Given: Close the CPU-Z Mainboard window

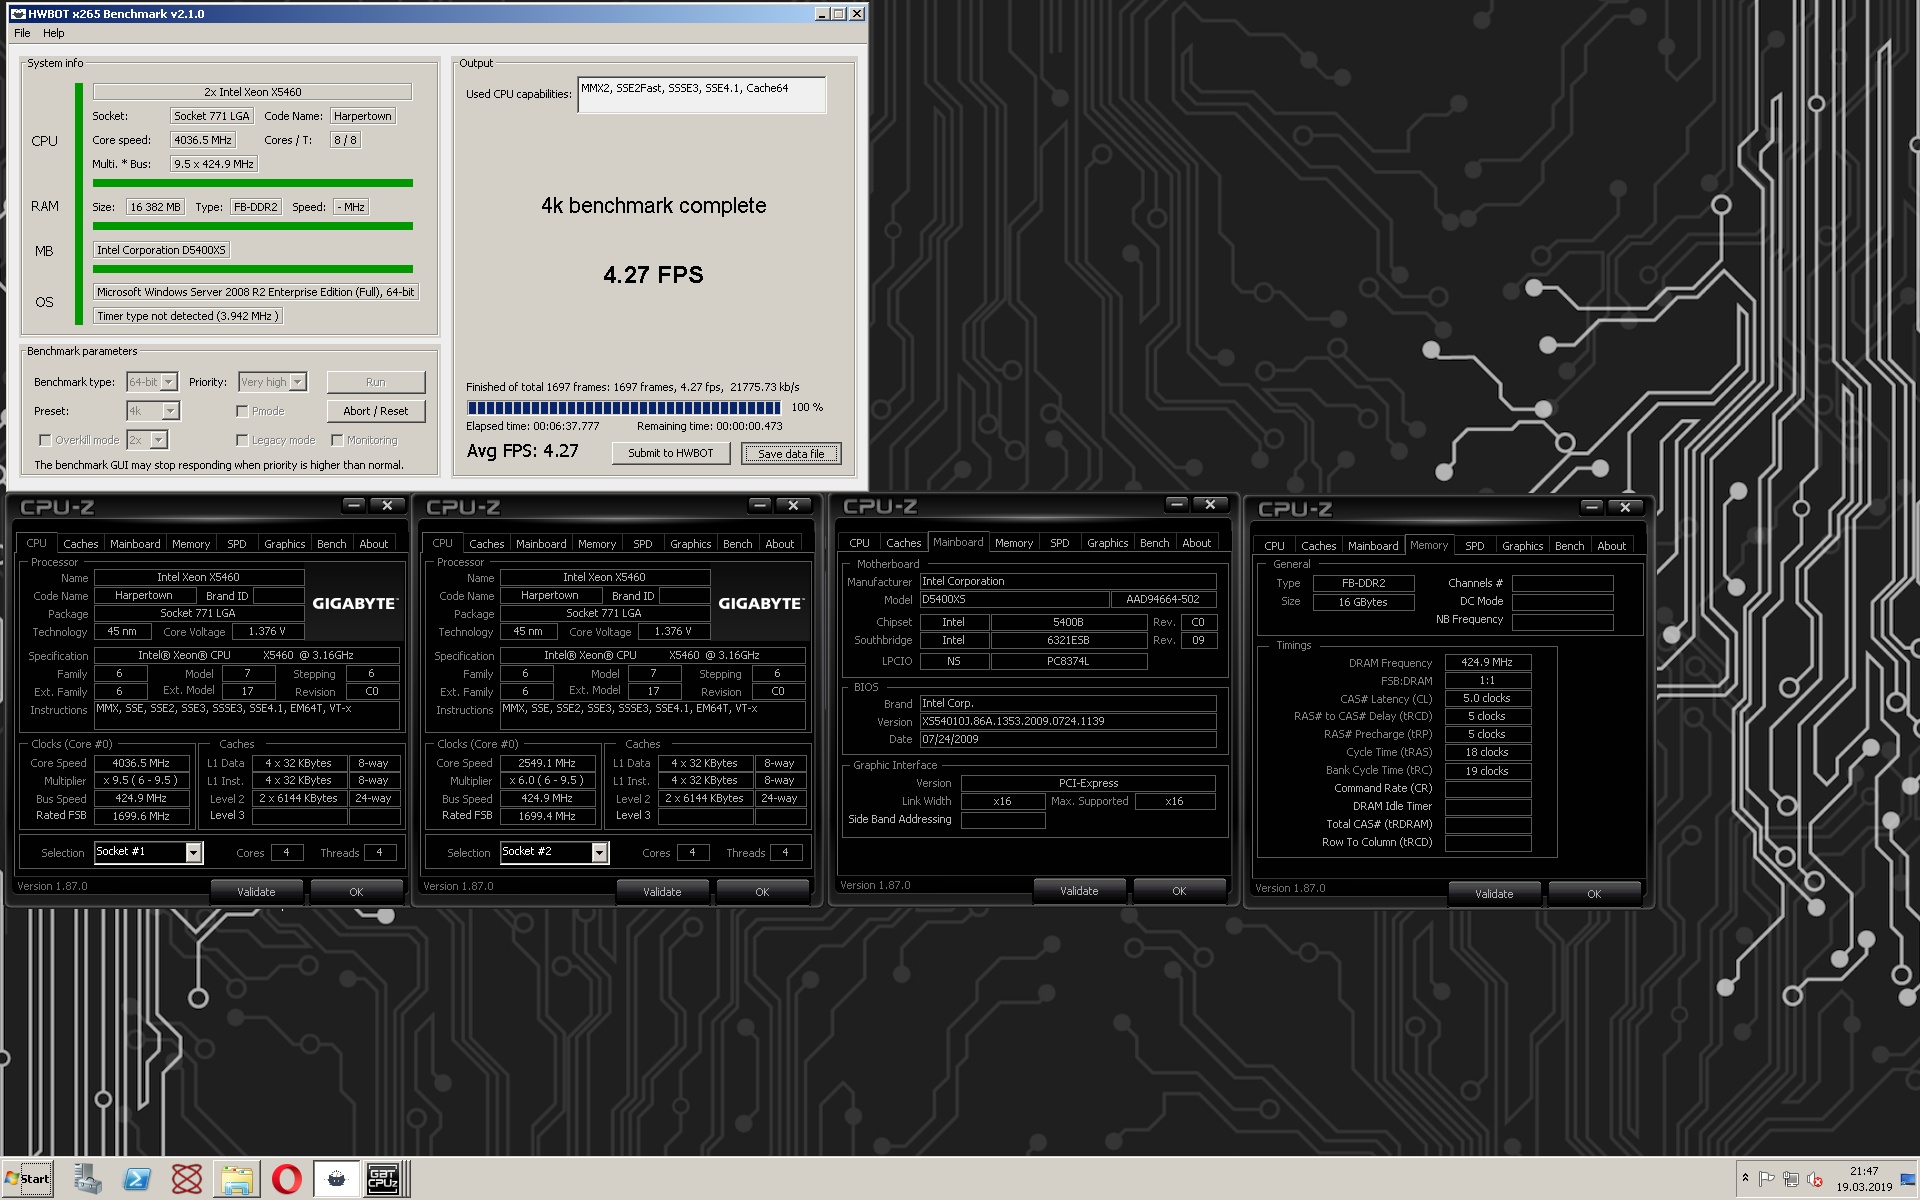Looking at the screenshot, I should point(1210,504).
